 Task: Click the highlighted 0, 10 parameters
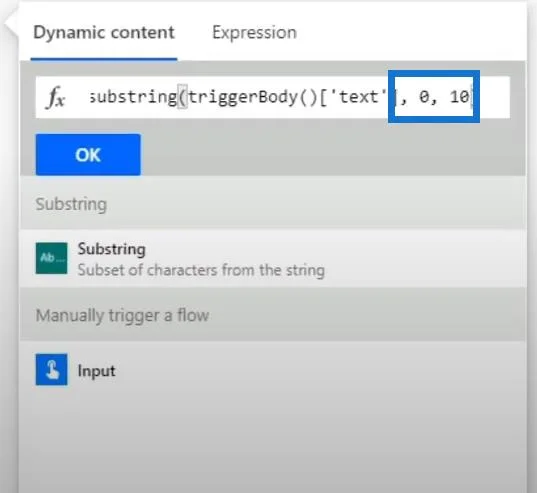[x=434, y=97]
